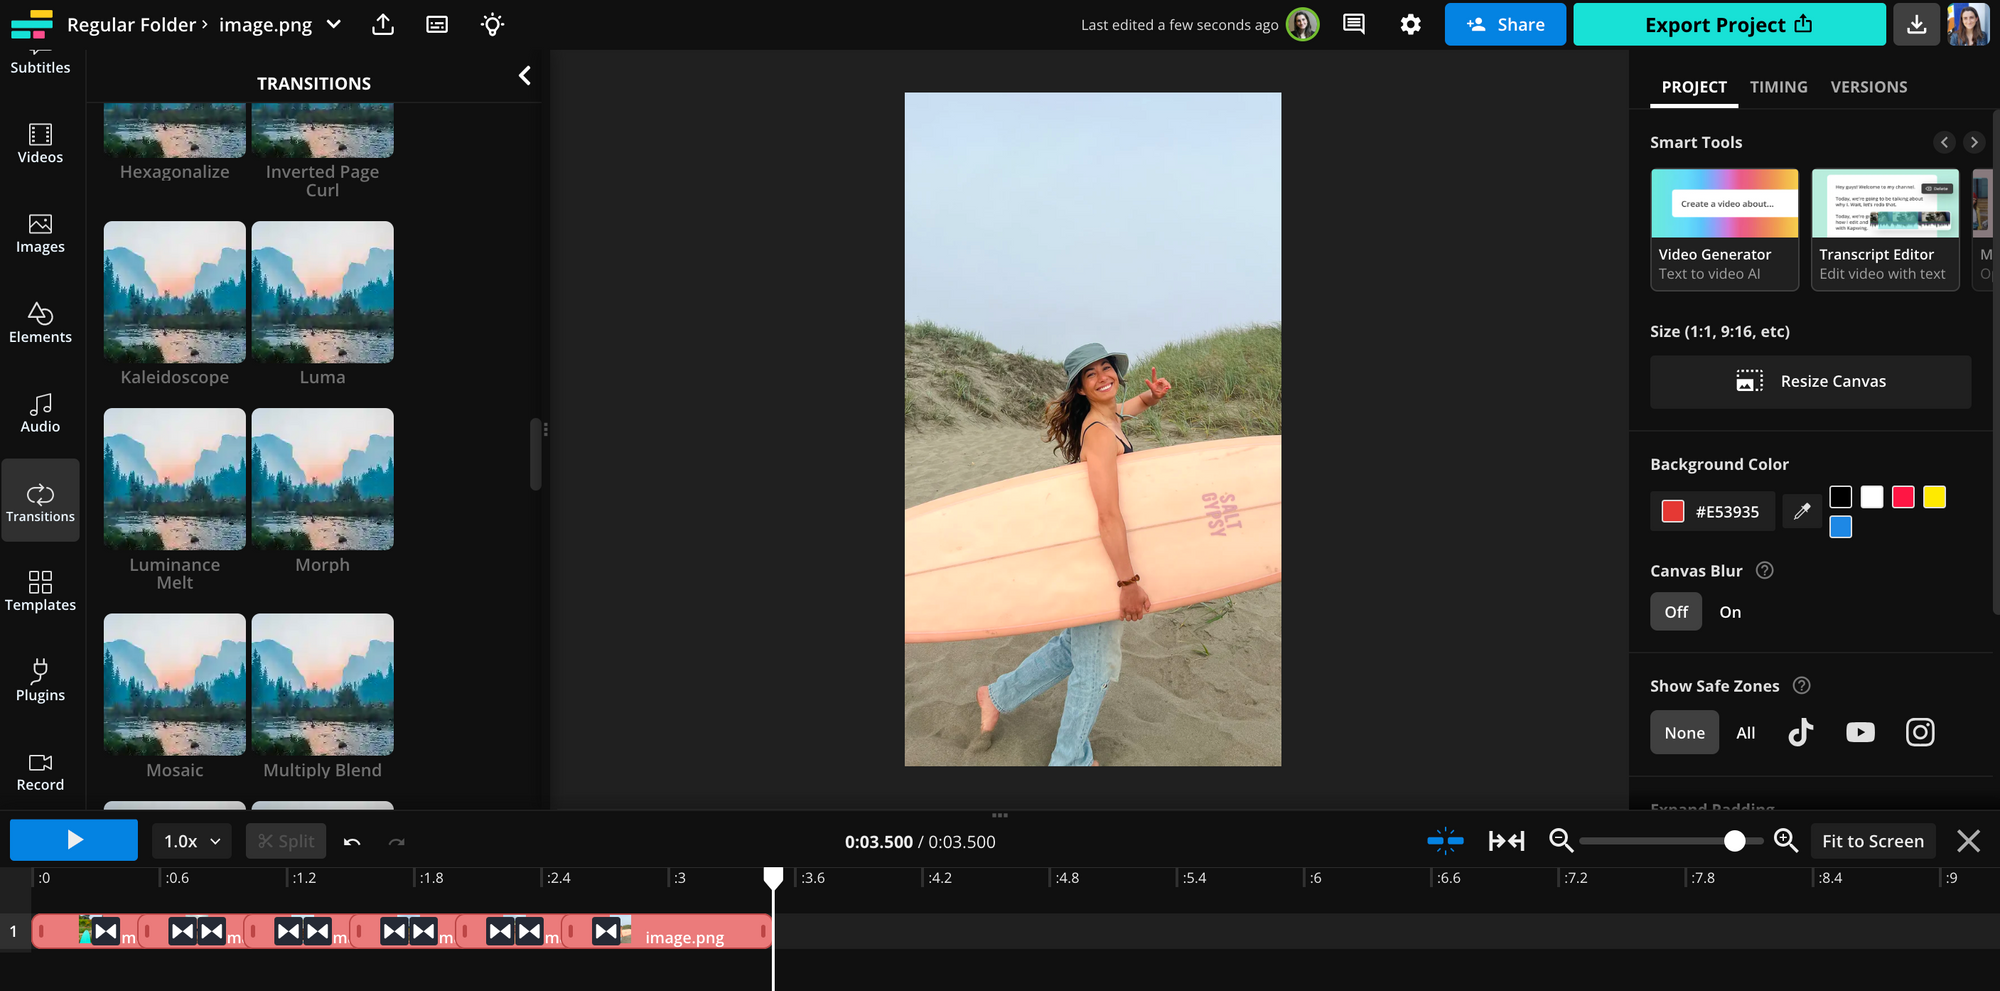Select All safe zones option
Viewport: 2000px width, 991px height.
pyautogui.click(x=1745, y=733)
